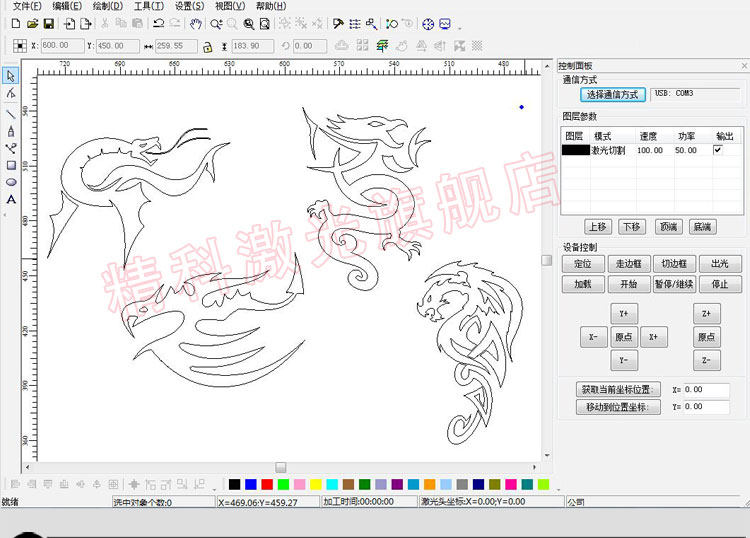Click the vertical scrollbar down arrow
Image resolution: width=750 pixels, height=538 pixels.
coord(547,456)
